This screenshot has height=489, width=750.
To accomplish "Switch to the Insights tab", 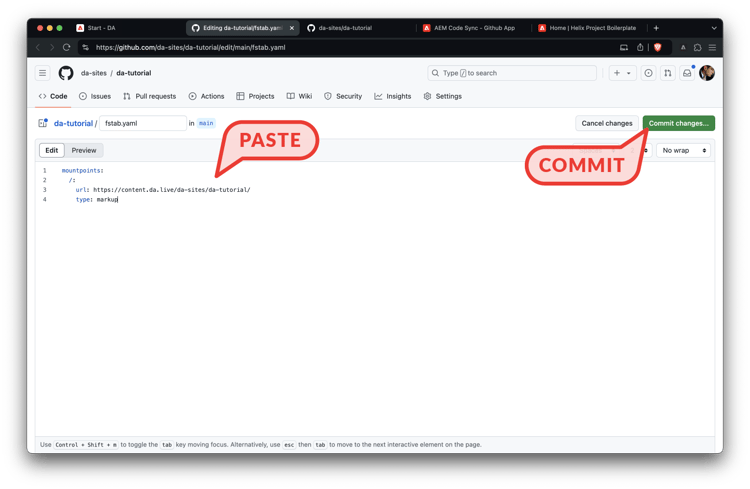I will click(x=393, y=96).
